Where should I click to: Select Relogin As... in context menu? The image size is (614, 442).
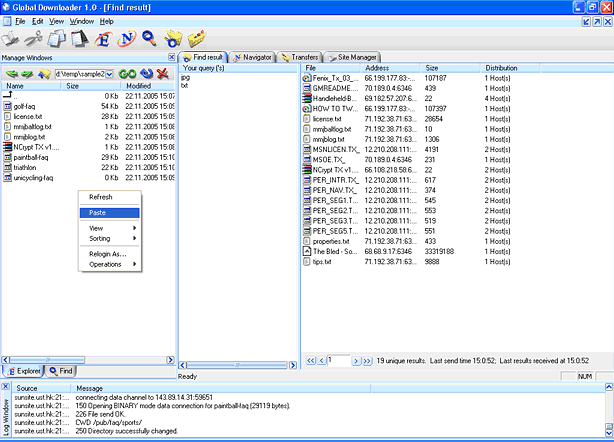[x=110, y=254]
